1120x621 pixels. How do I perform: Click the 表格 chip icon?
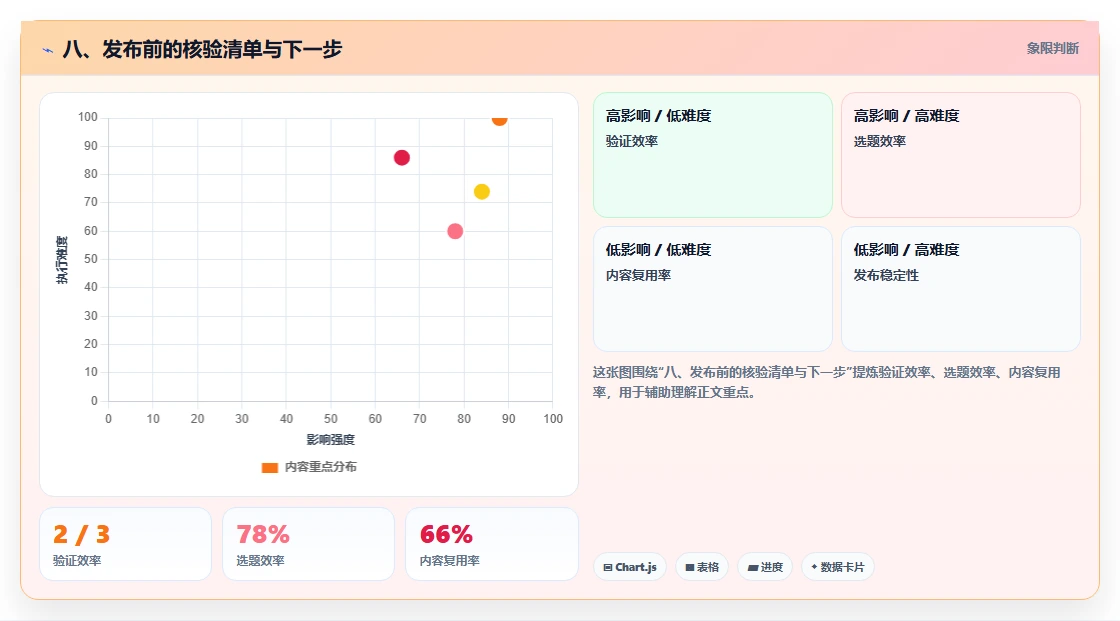coord(690,567)
